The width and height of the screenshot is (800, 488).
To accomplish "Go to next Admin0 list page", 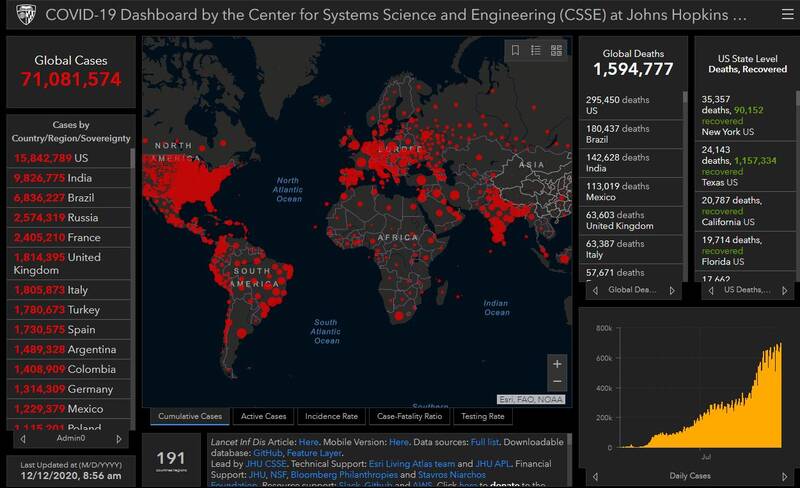I will point(119,439).
